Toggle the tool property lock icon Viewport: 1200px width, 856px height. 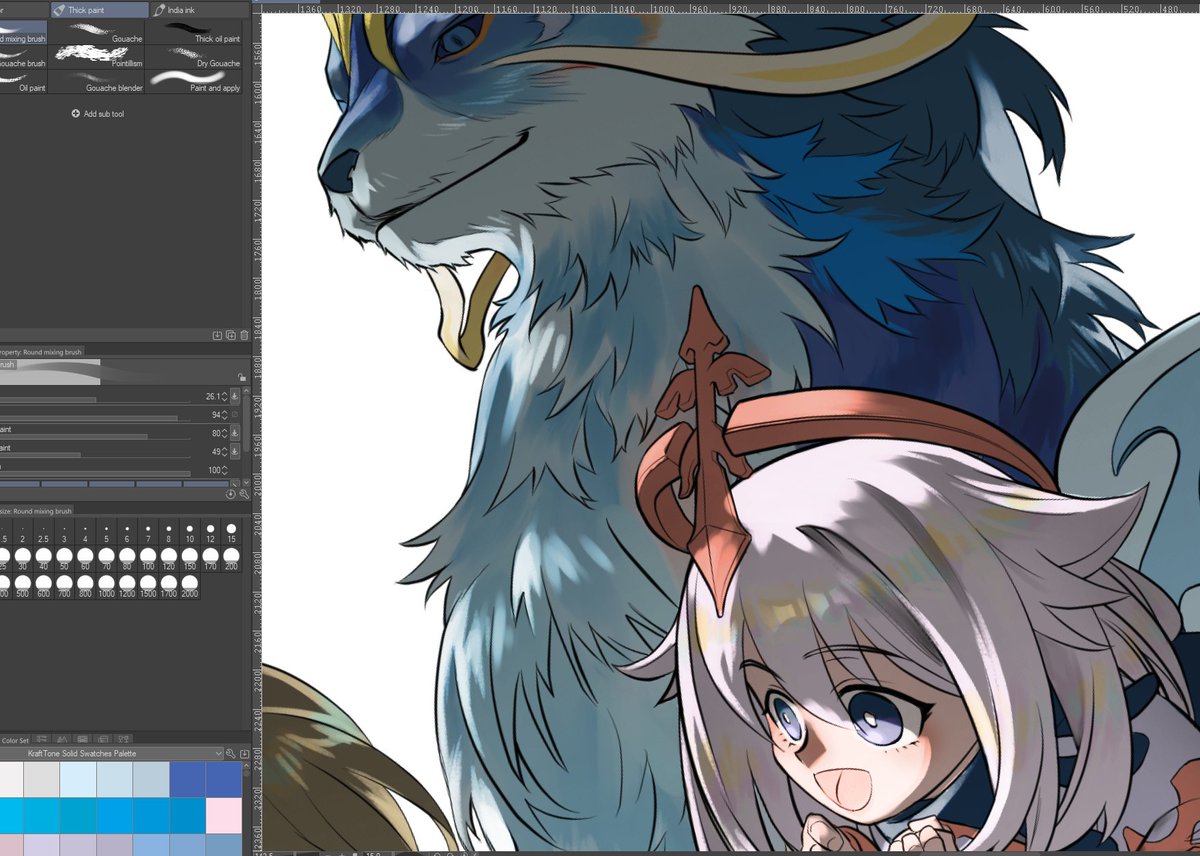coord(241,377)
